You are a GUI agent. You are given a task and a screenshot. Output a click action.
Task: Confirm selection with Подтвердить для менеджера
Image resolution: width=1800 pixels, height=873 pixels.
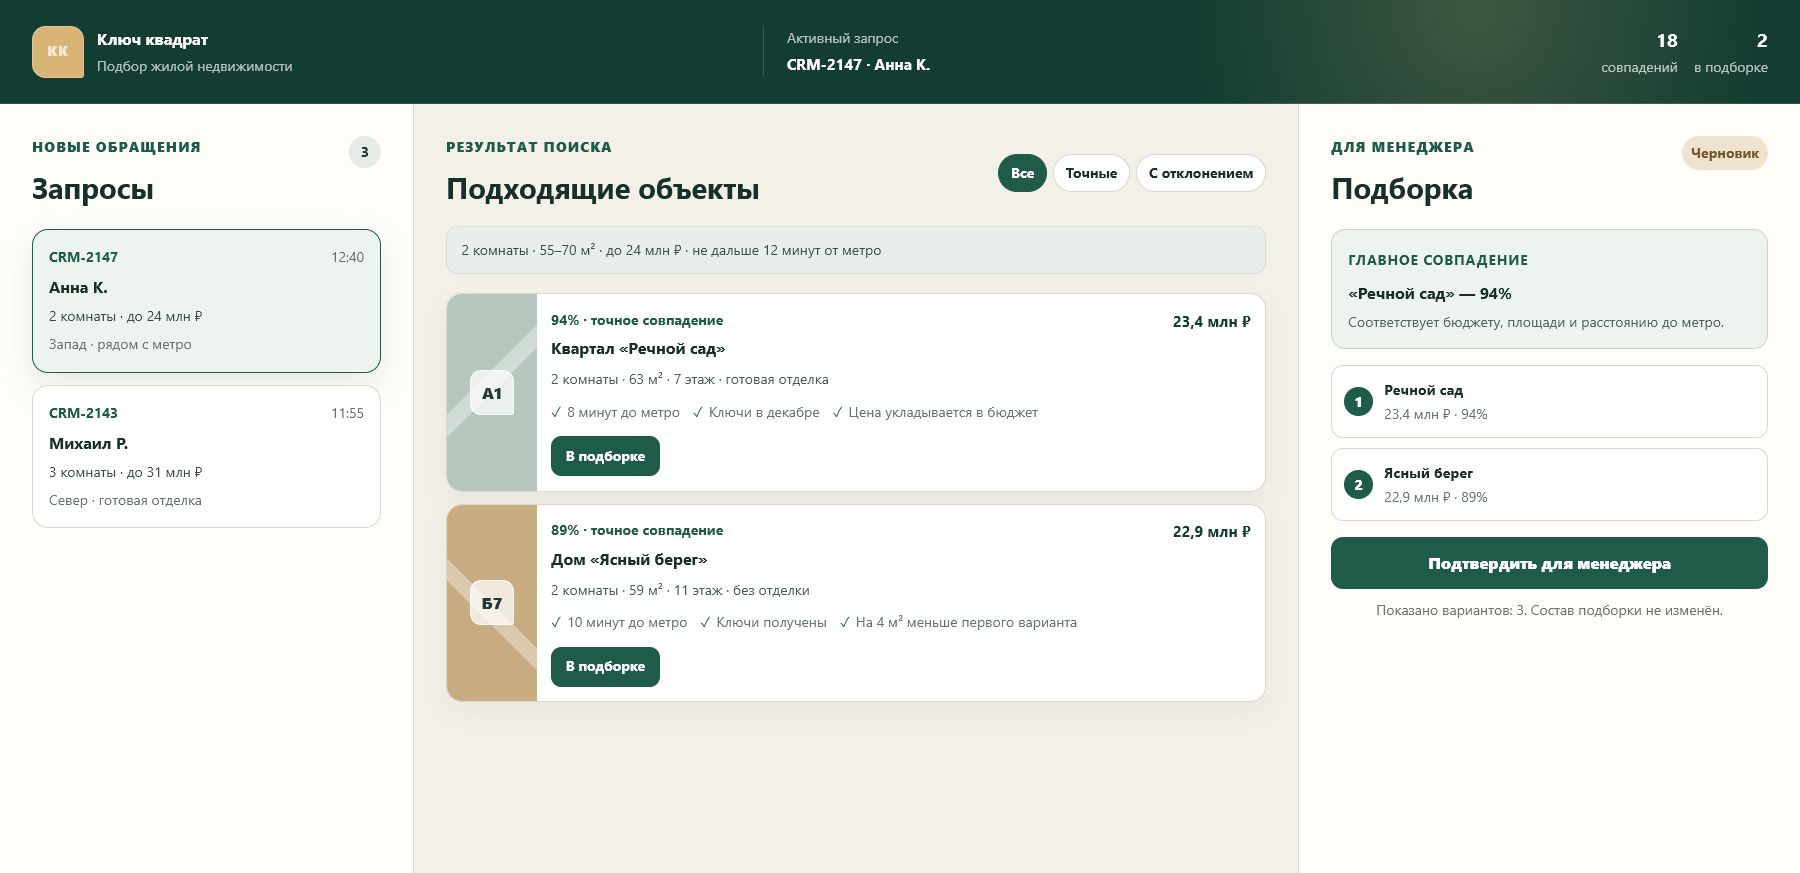(x=1549, y=563)
